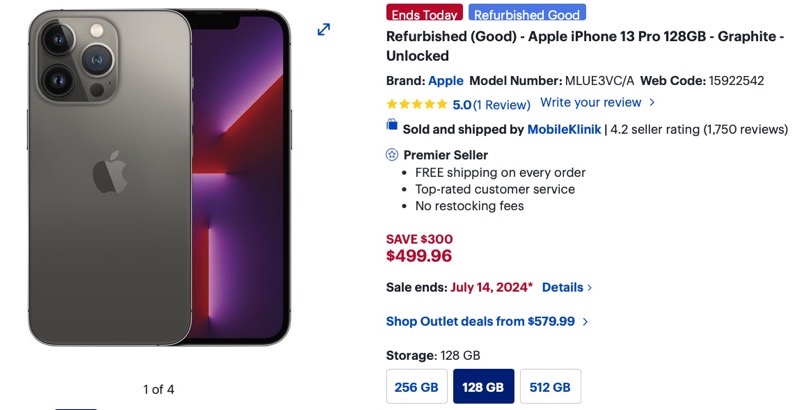This screenshot has height=410, width=800.
Task: Click the iPhone 13 Pro product image
Action: [x=160, y=178]
